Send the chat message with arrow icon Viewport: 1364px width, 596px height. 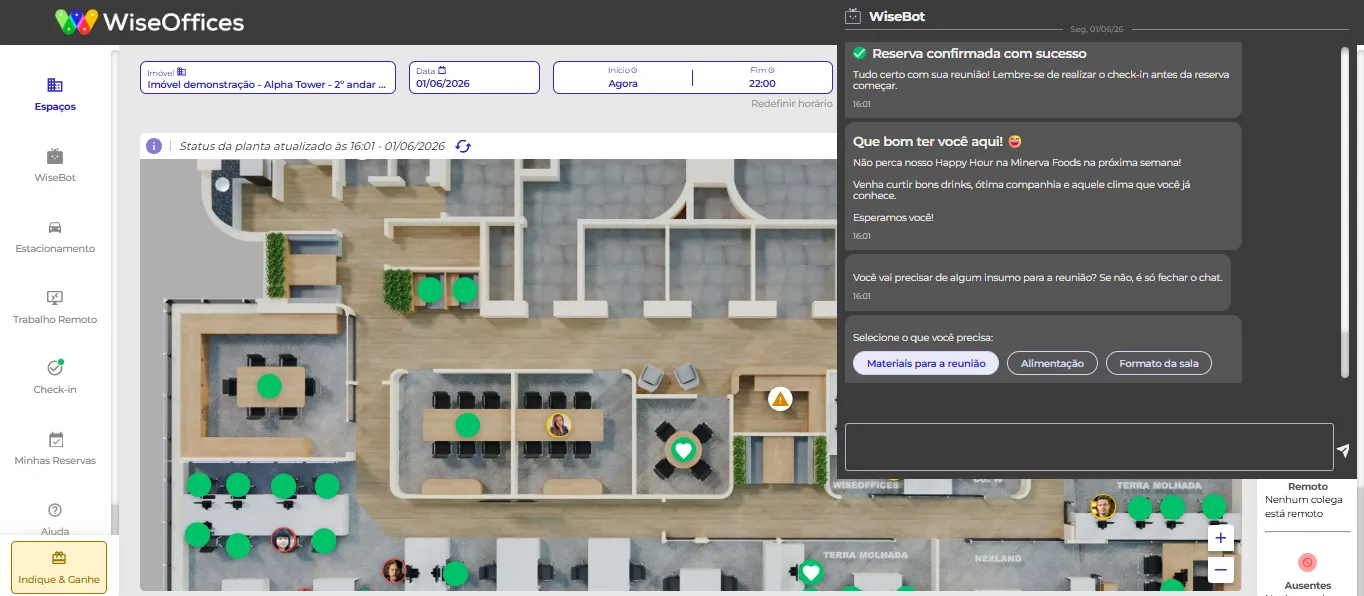tap(1343, 451)
